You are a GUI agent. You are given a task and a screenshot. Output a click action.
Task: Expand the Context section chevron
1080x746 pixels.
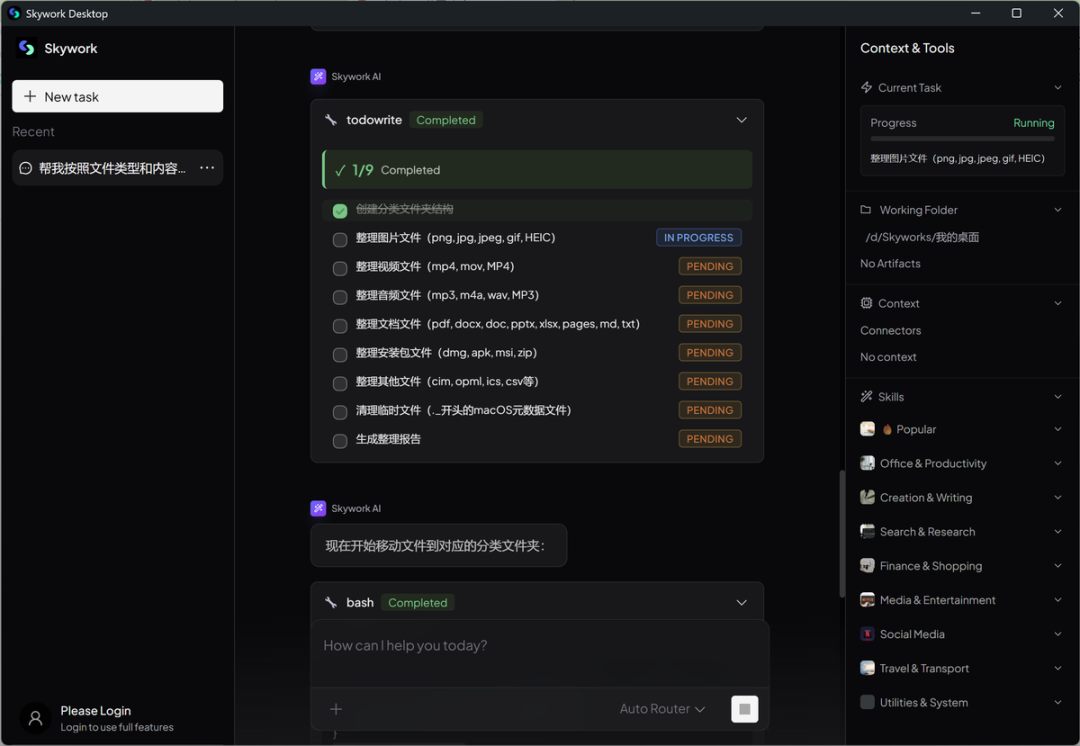tap(1058, 303)
